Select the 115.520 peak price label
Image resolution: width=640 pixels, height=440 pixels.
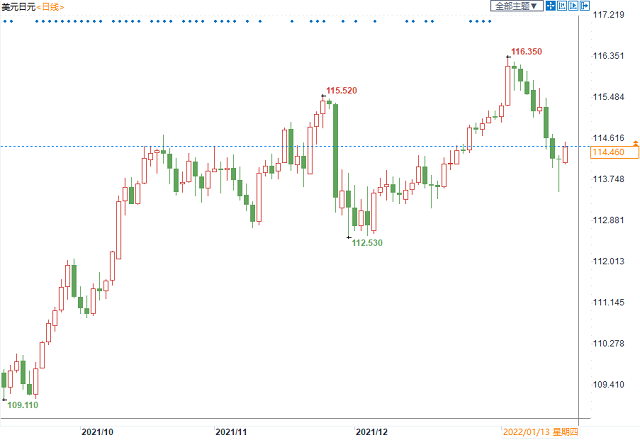pyautogui.click(x=342, y=91)
